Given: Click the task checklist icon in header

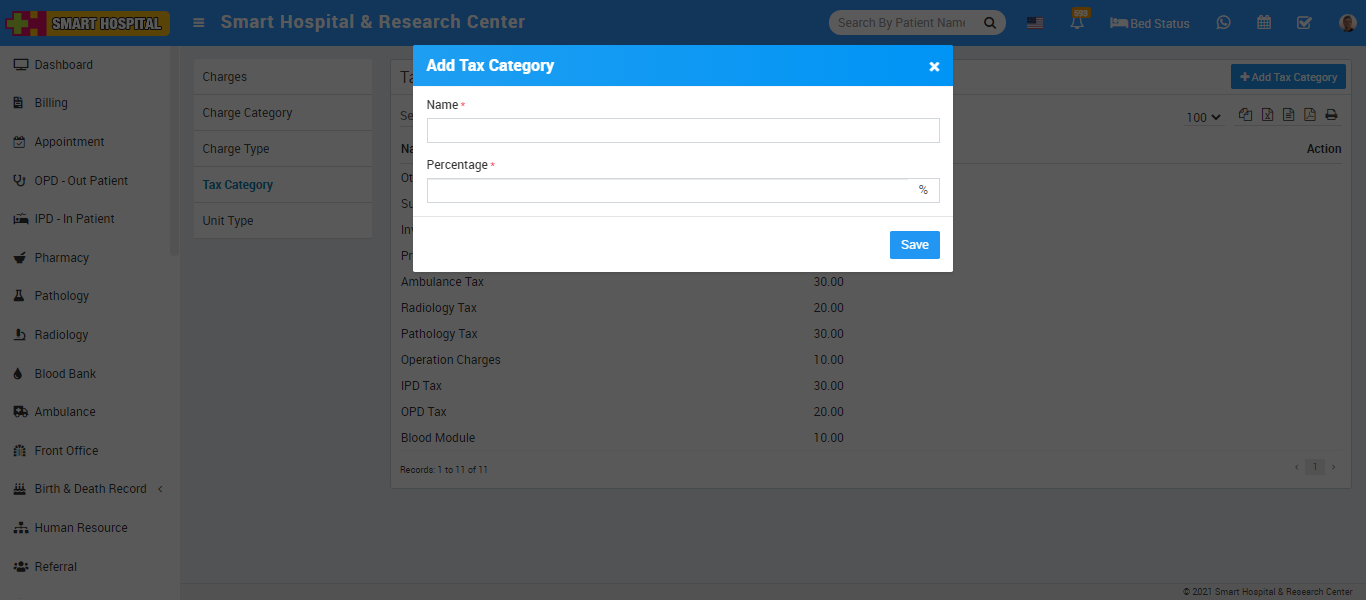Looking at the screenshot, I should click(x=1304, y=23).
